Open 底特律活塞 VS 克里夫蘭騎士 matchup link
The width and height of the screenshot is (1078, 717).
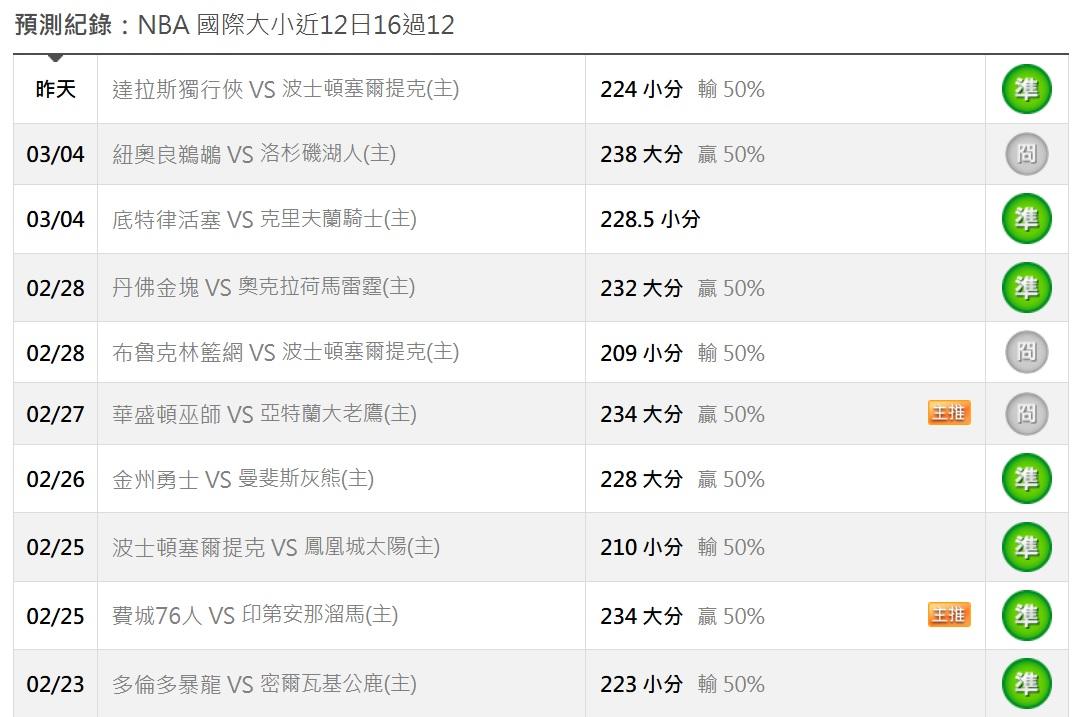[x=264, y=219]
